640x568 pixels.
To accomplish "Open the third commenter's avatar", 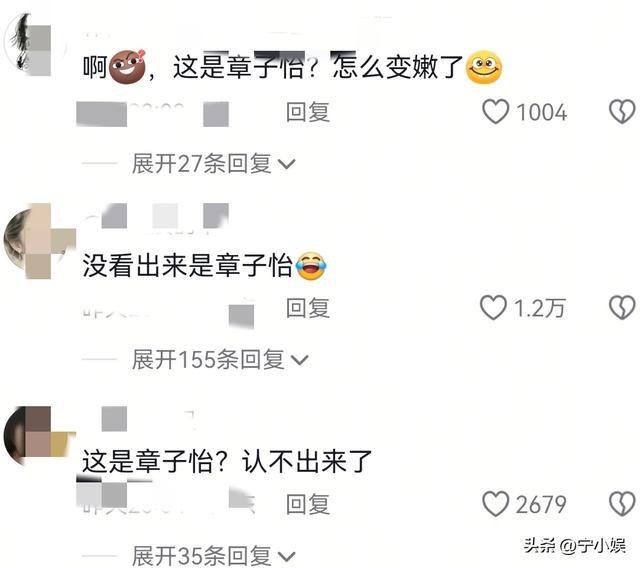I will coord(37,436).
